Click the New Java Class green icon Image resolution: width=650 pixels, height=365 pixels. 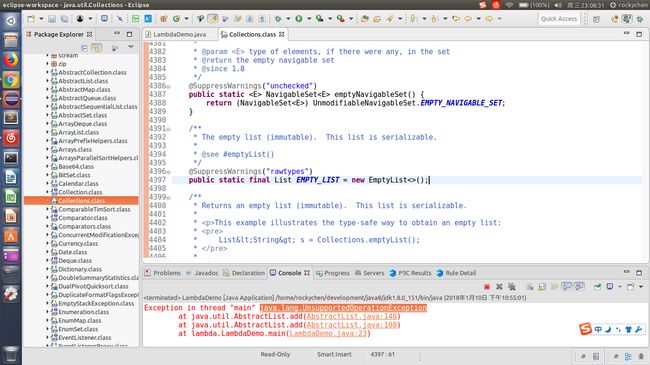[x=176, y=19]
